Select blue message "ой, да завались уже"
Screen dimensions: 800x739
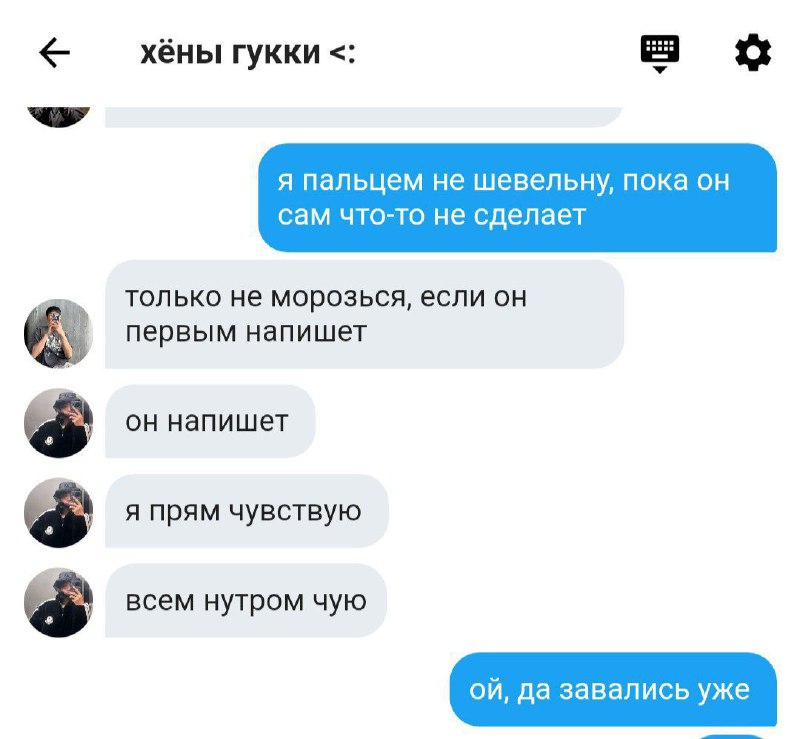[x=613, y=689]
